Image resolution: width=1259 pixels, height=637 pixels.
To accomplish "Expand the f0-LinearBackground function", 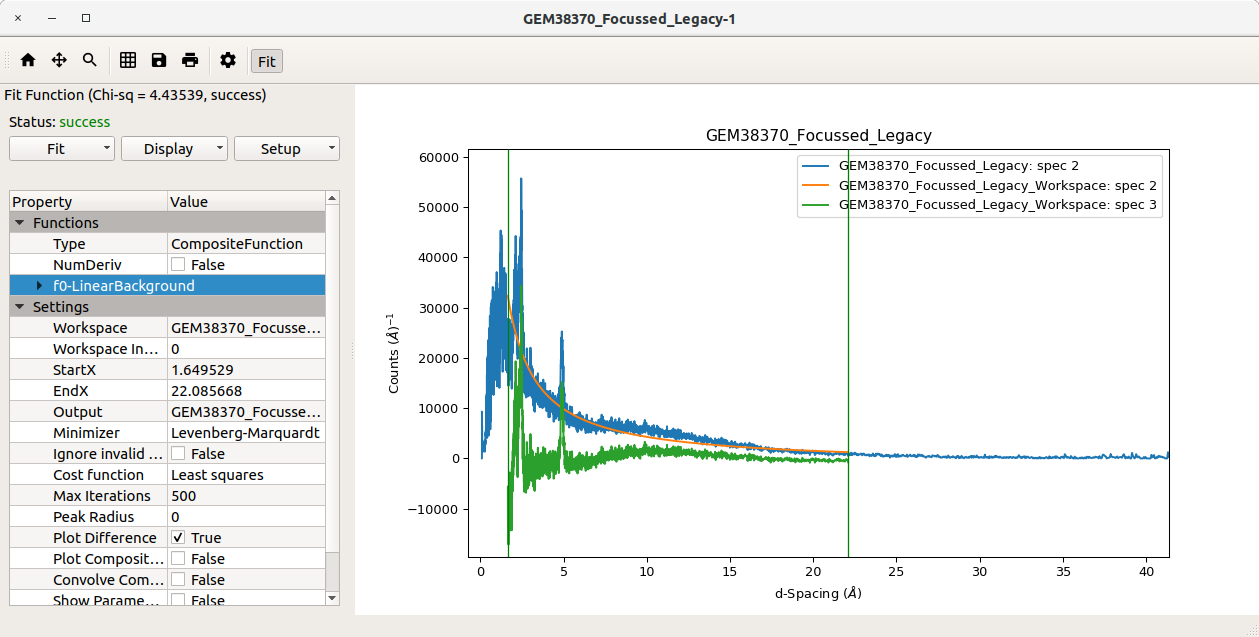I will [x=39, y=286].
